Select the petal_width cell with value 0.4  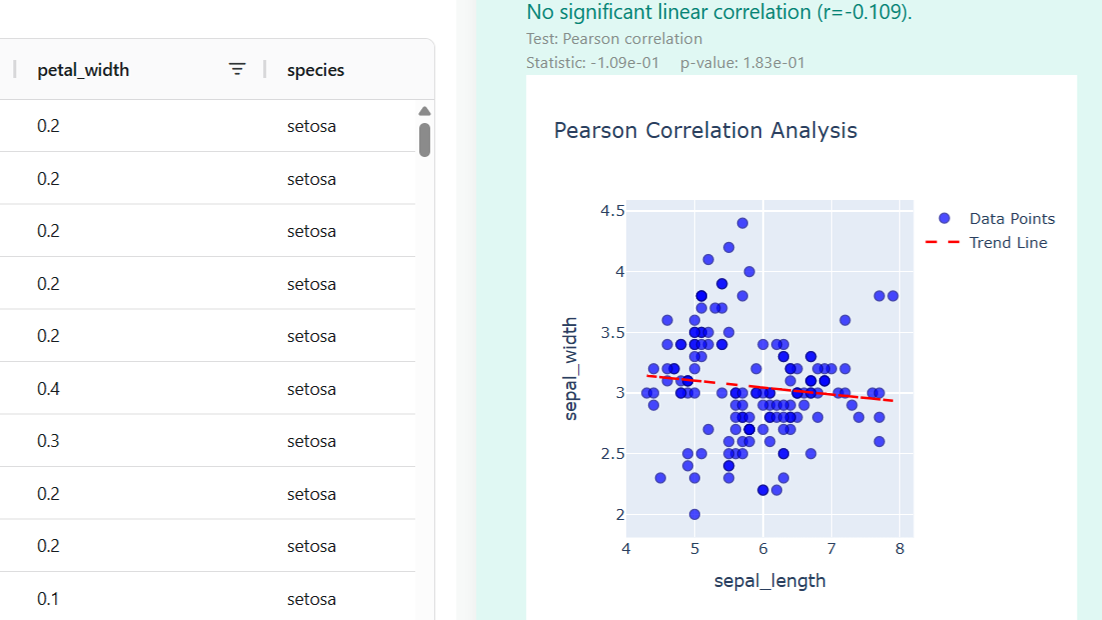pyautogui.click(x=48, y=388)
